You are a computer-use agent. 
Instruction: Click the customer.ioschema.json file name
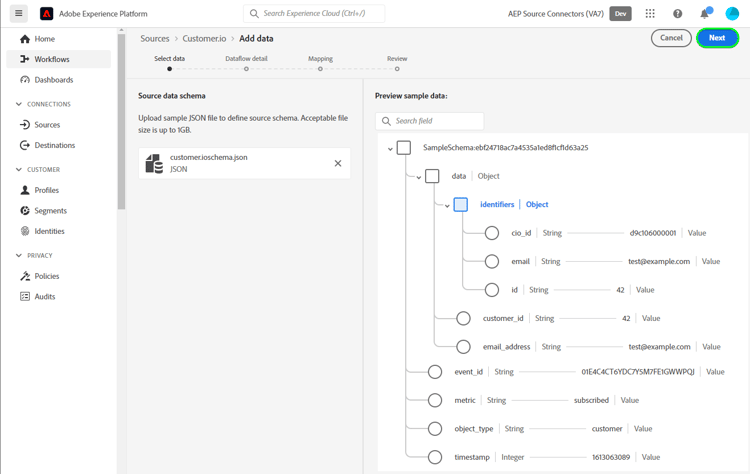point(209,157)
